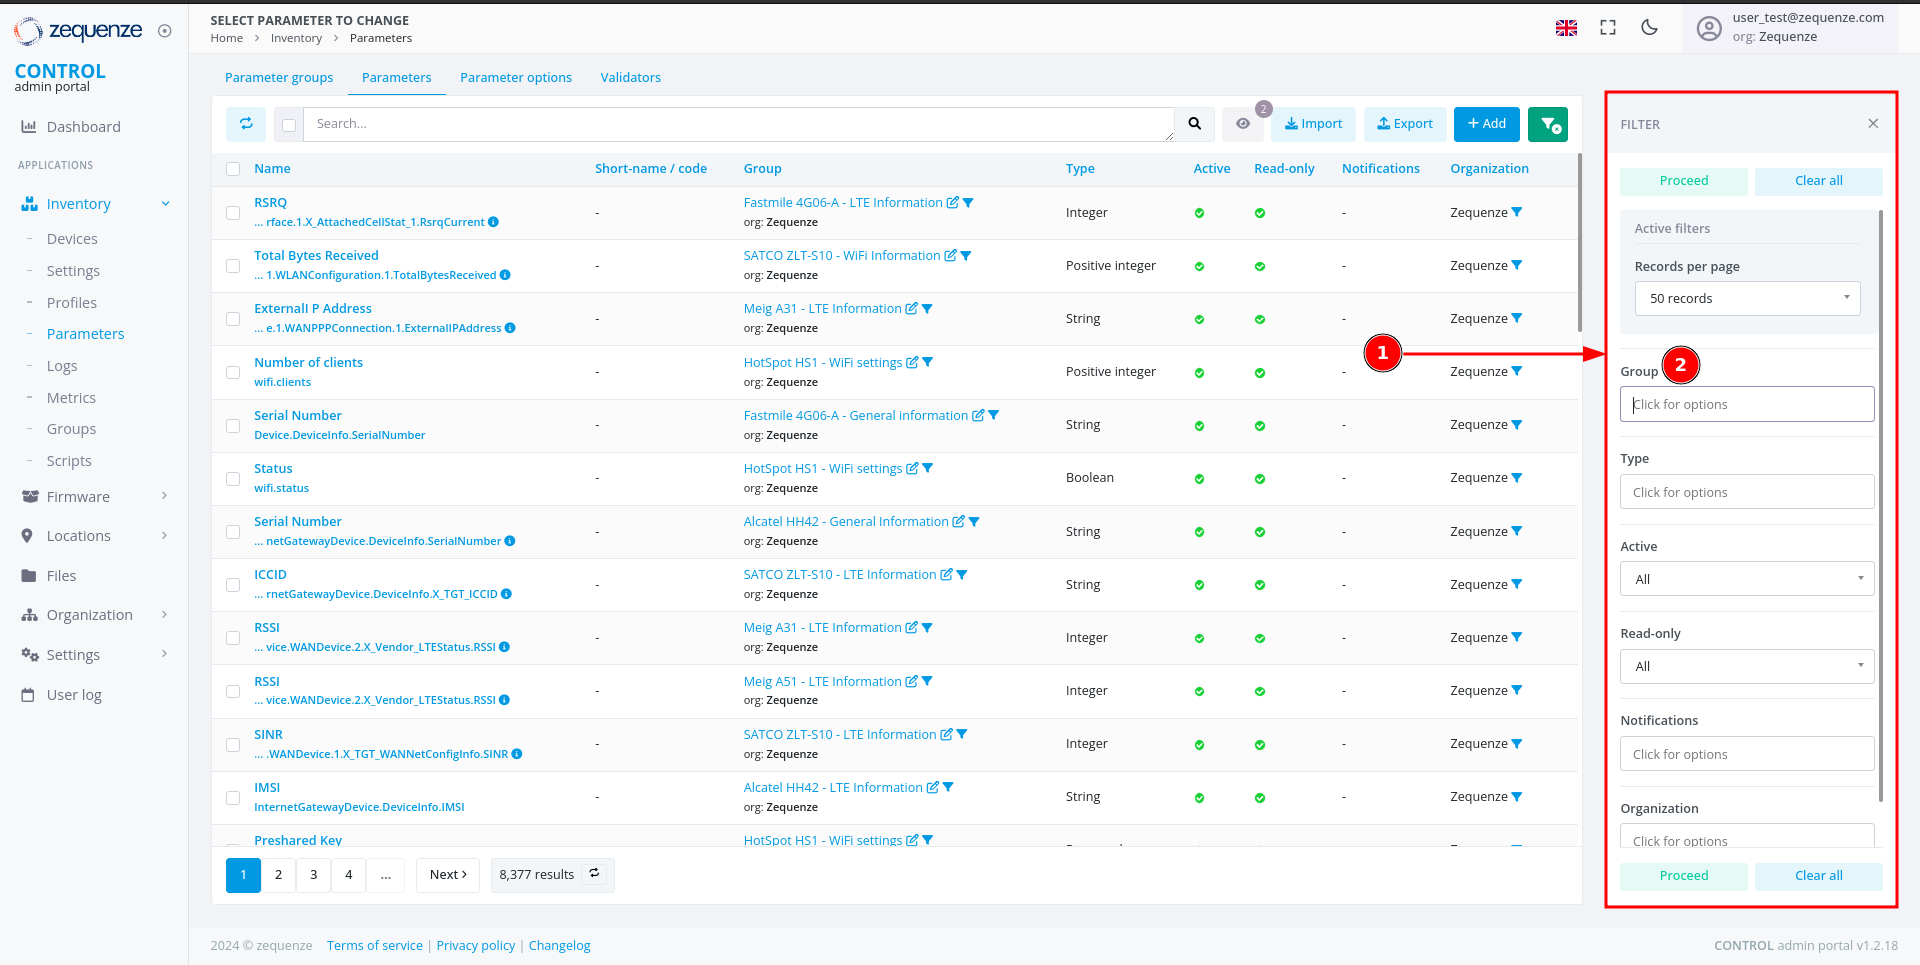
Task: Click the sidebar collapse icon beside logo
Action: coord(165,31)
